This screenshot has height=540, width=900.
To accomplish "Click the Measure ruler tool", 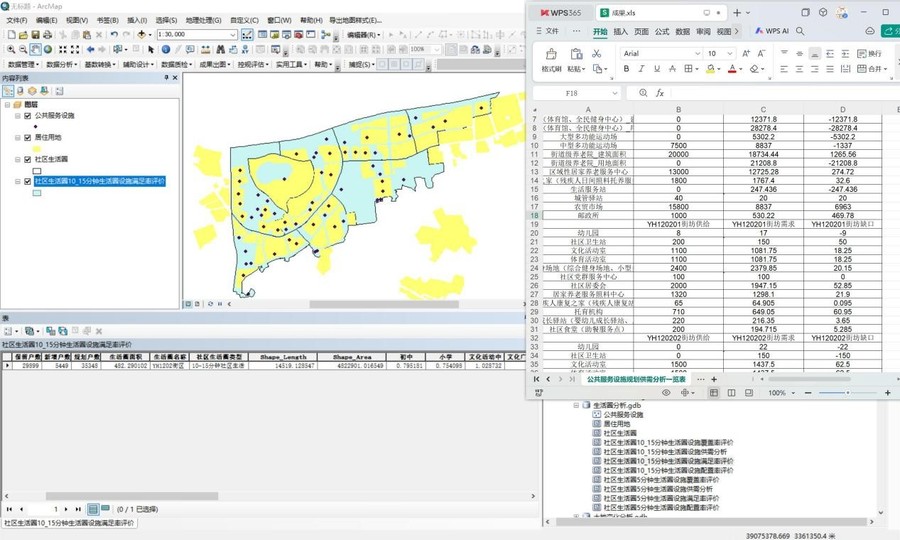I will [x=205, y=50].
